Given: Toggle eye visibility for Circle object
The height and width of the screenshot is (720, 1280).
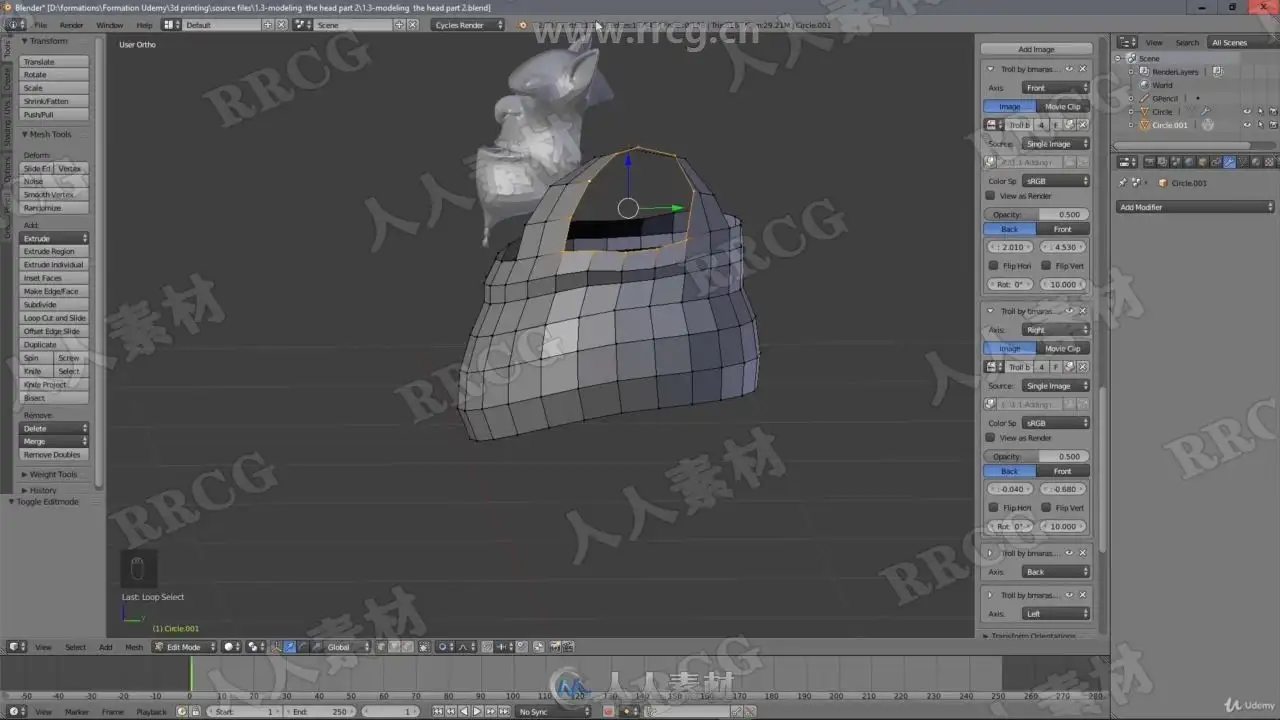Looking at the screenshot, I should [x=1247, y=111].
